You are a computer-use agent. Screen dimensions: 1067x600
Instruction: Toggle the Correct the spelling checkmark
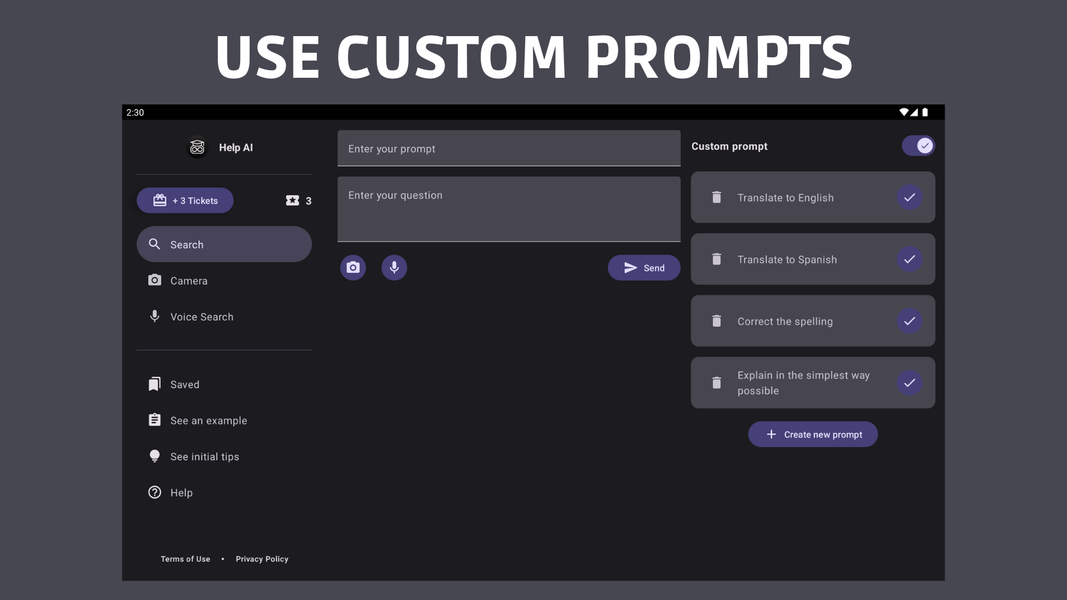[x=909, y=321]
